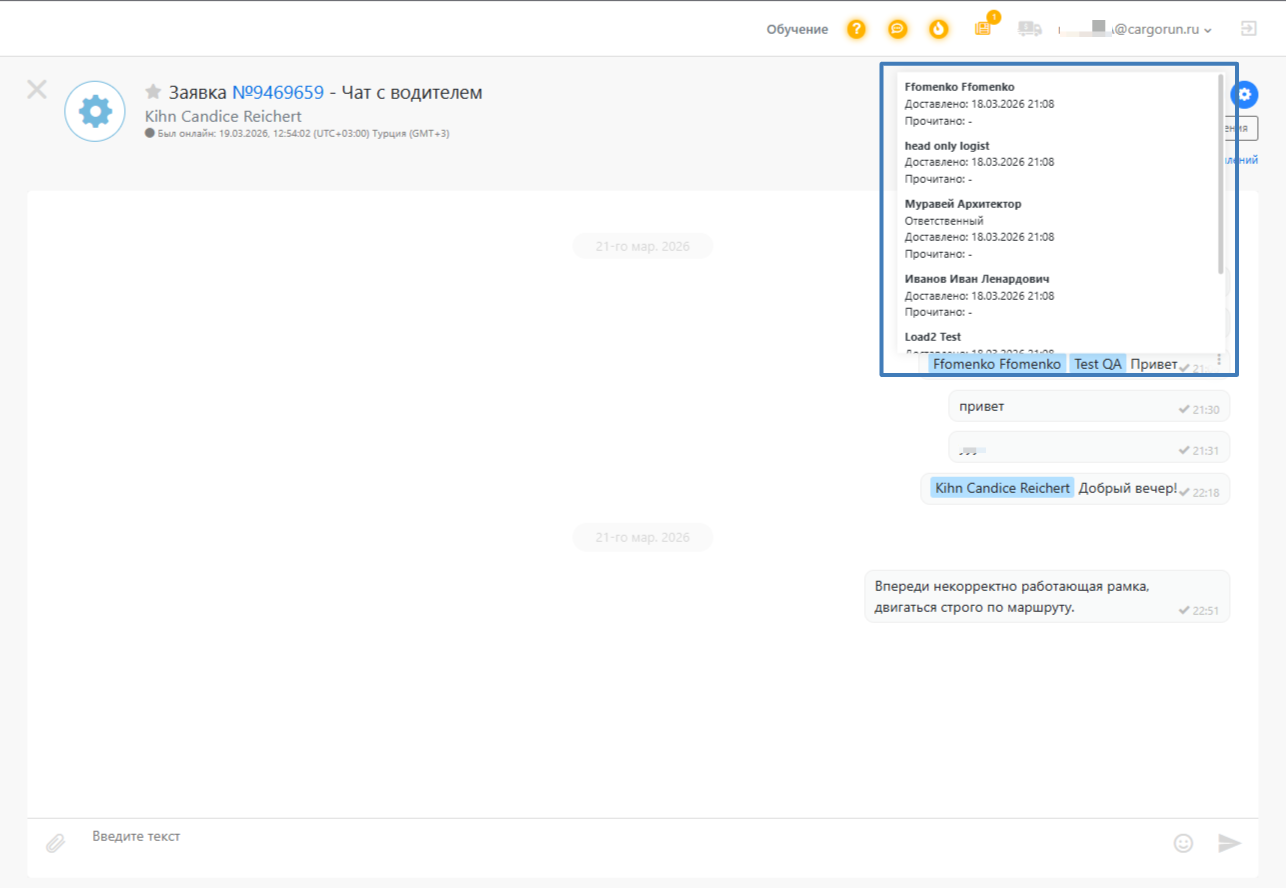Click driver name under the Заявка title
The height and width of the screenshot is (888, 1286).
223,116
